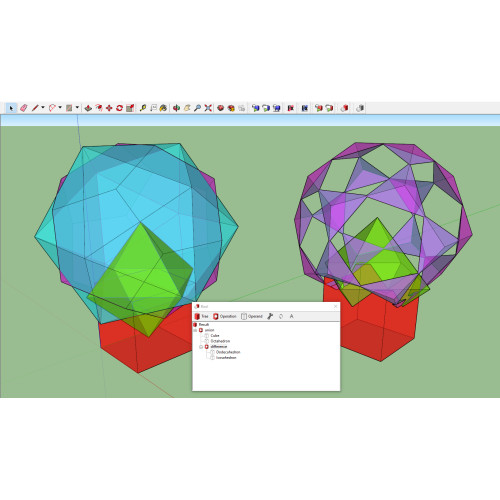Select the Result root node in tree
This screenshot has width=500, height=500.
[204, 325]
